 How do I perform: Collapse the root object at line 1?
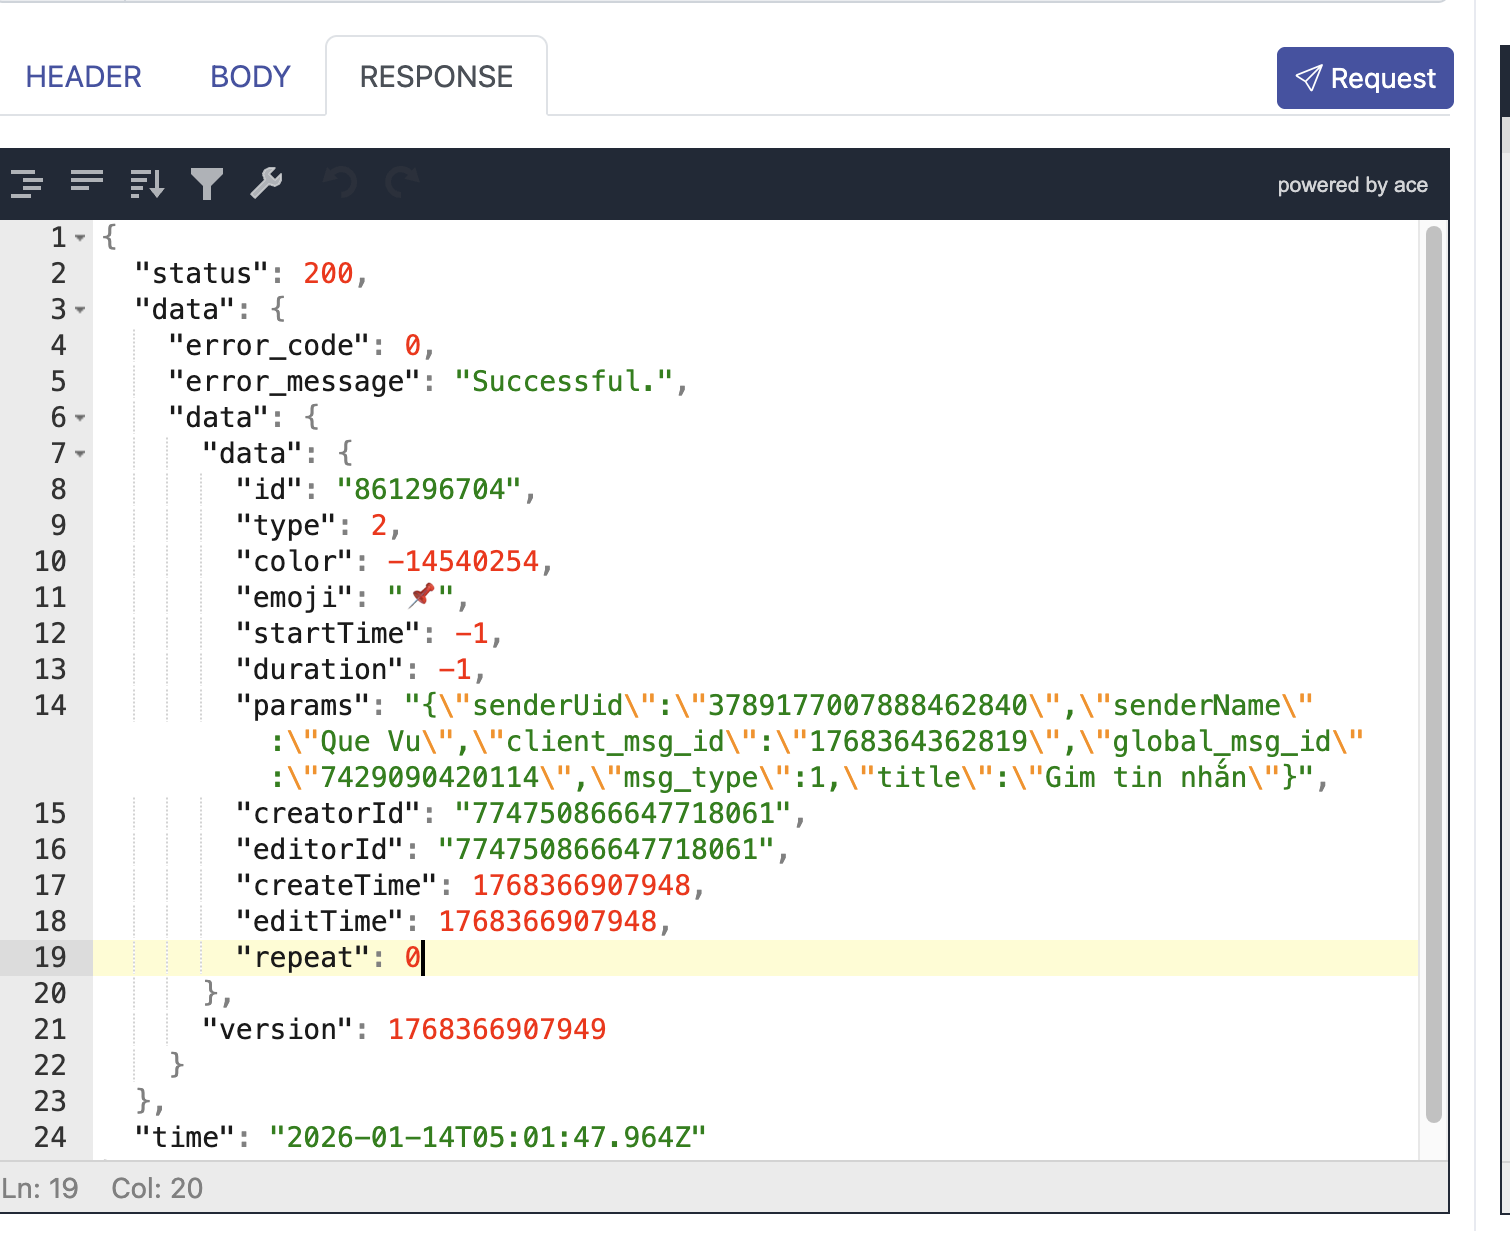[x=80, y=238]
